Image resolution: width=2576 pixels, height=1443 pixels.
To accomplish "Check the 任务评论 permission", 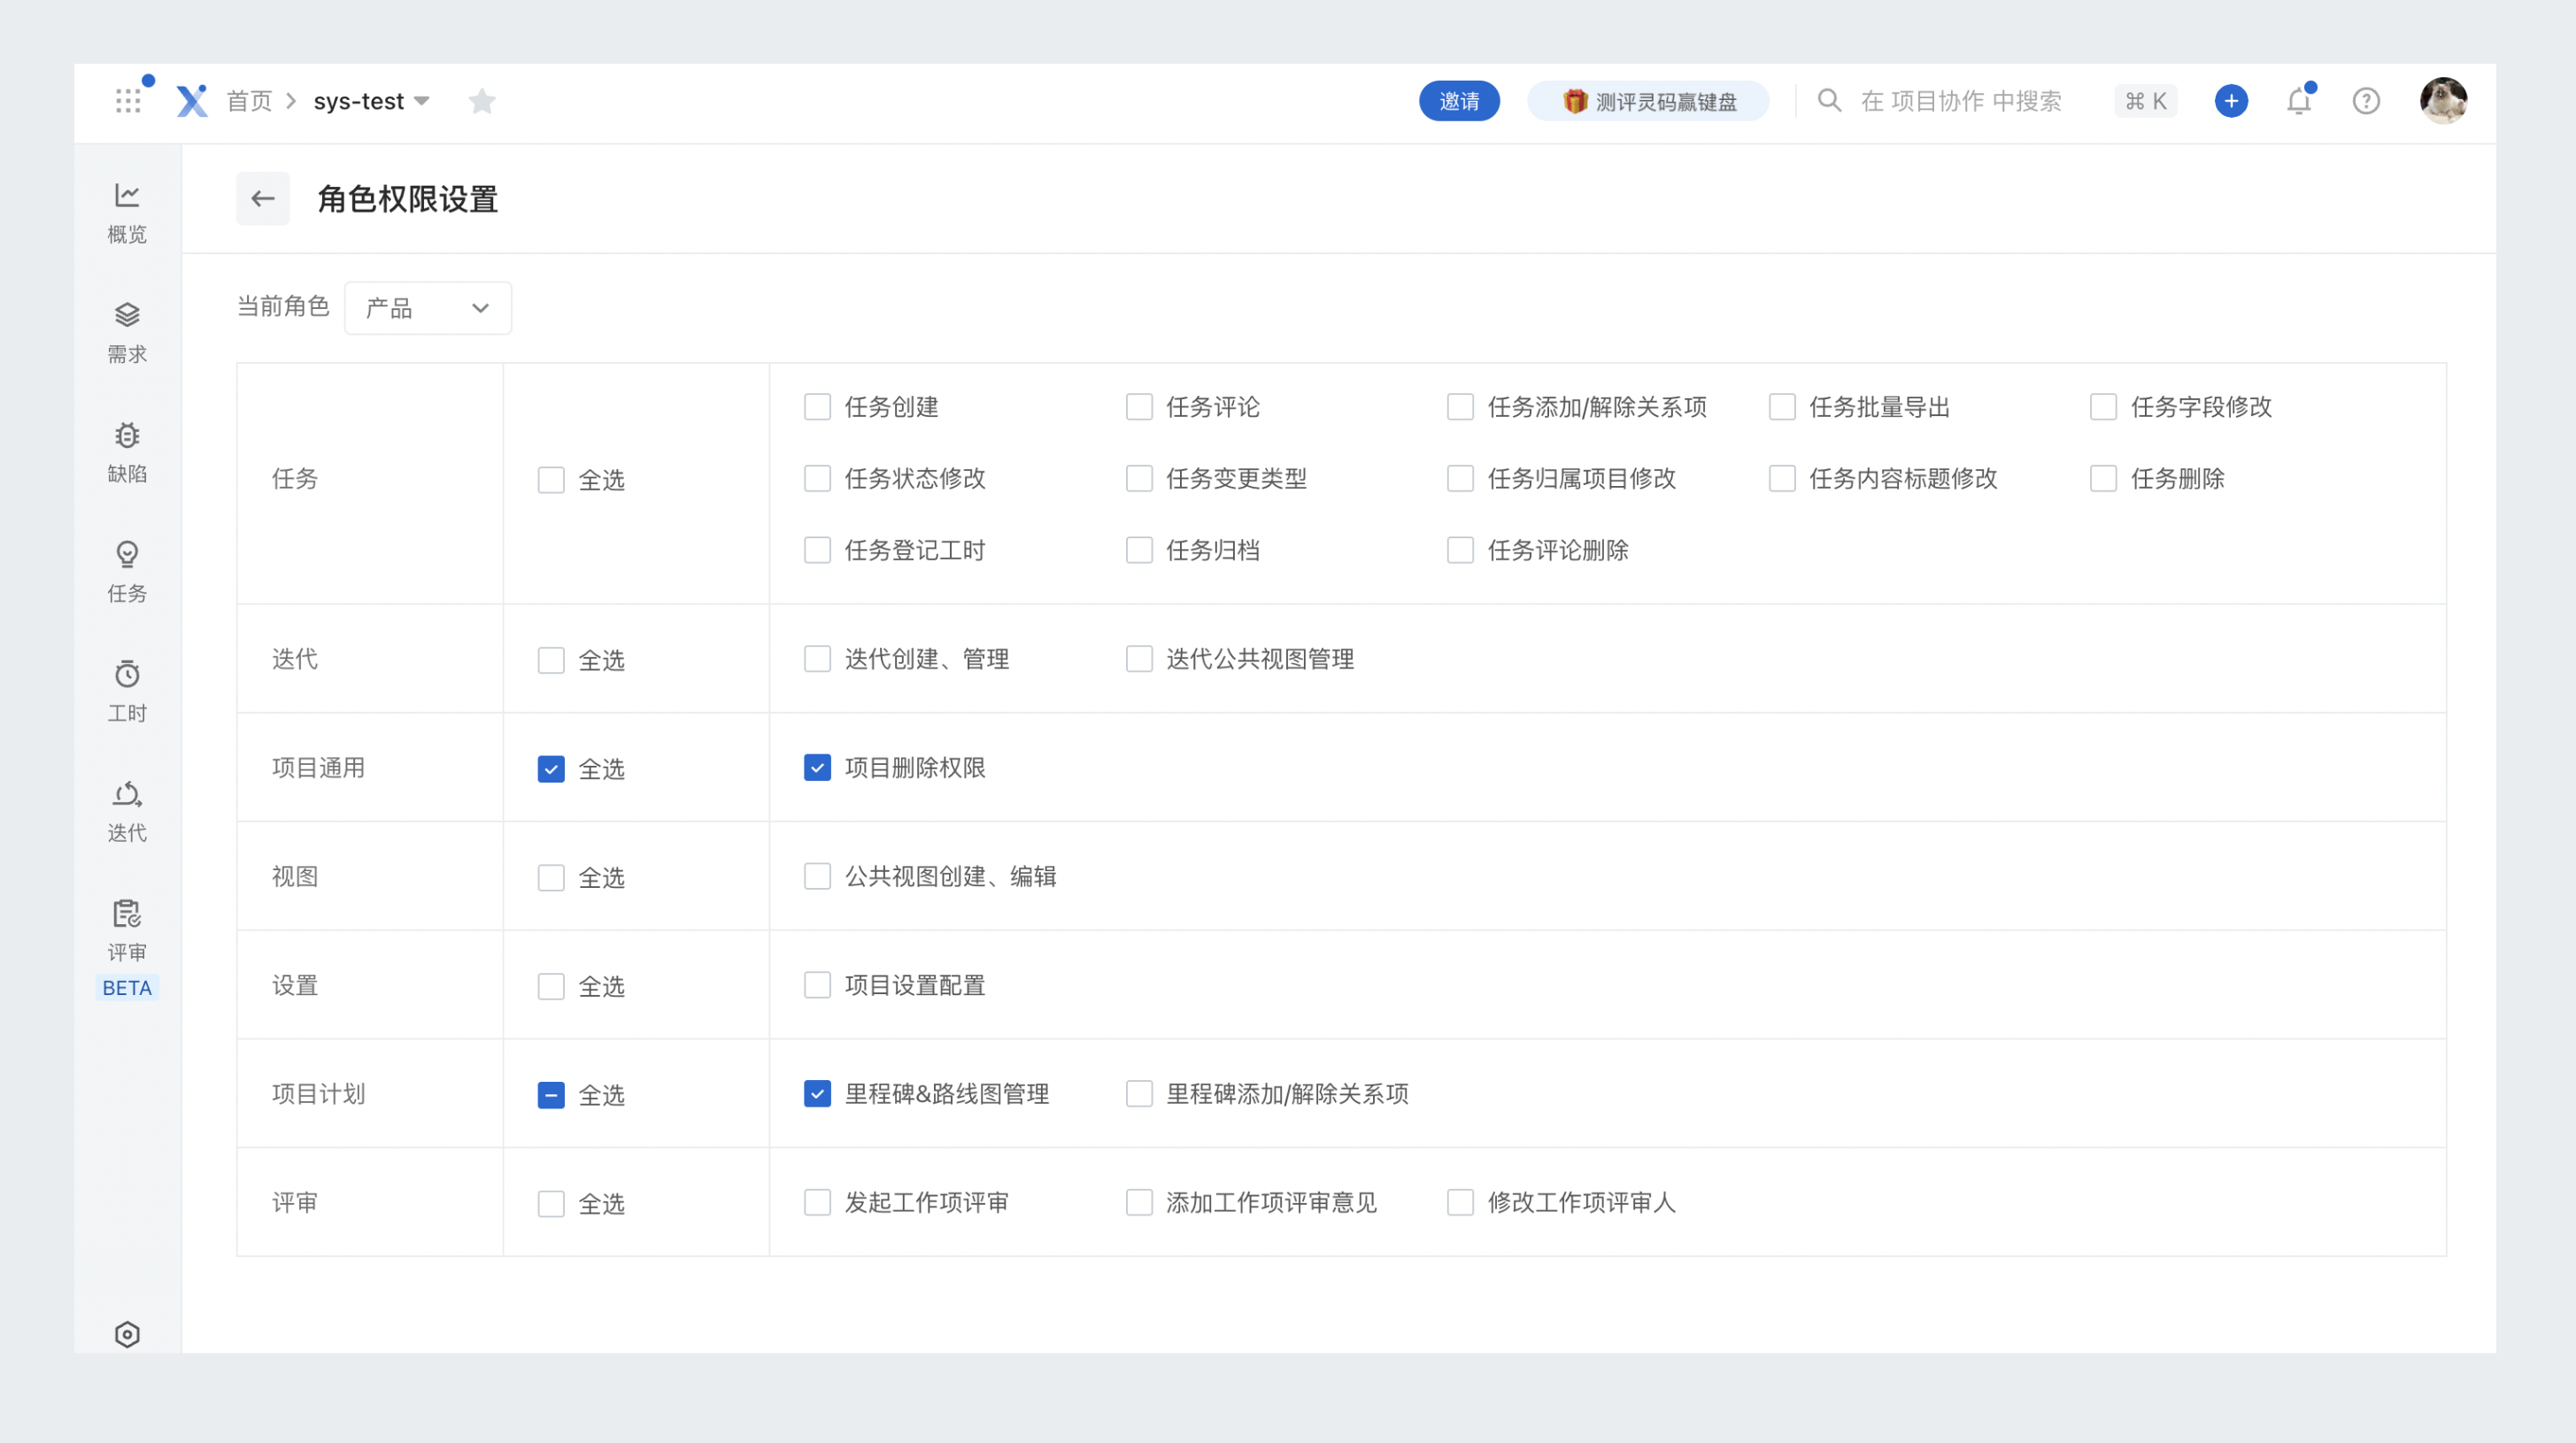I will tap(1139, 407).
